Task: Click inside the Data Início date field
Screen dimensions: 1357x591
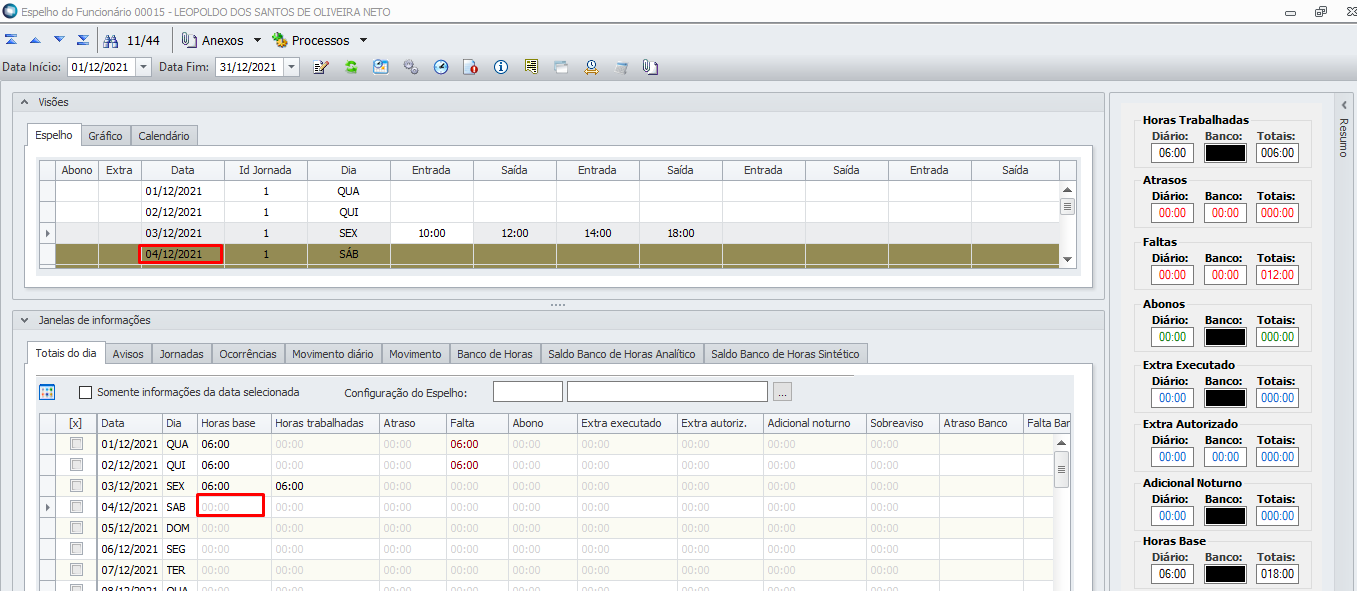Action: point(100,67)
